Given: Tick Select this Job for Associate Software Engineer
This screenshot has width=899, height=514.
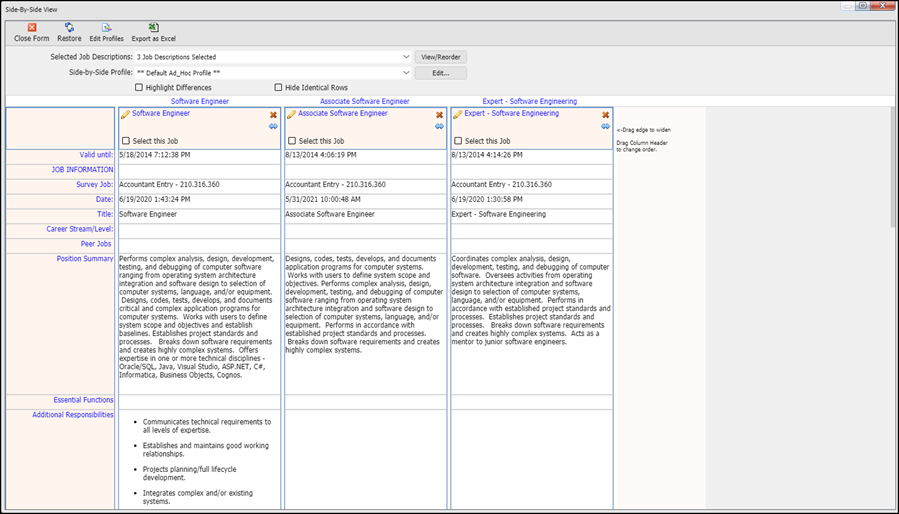Looking at the screenshot, I should point(292,141).
